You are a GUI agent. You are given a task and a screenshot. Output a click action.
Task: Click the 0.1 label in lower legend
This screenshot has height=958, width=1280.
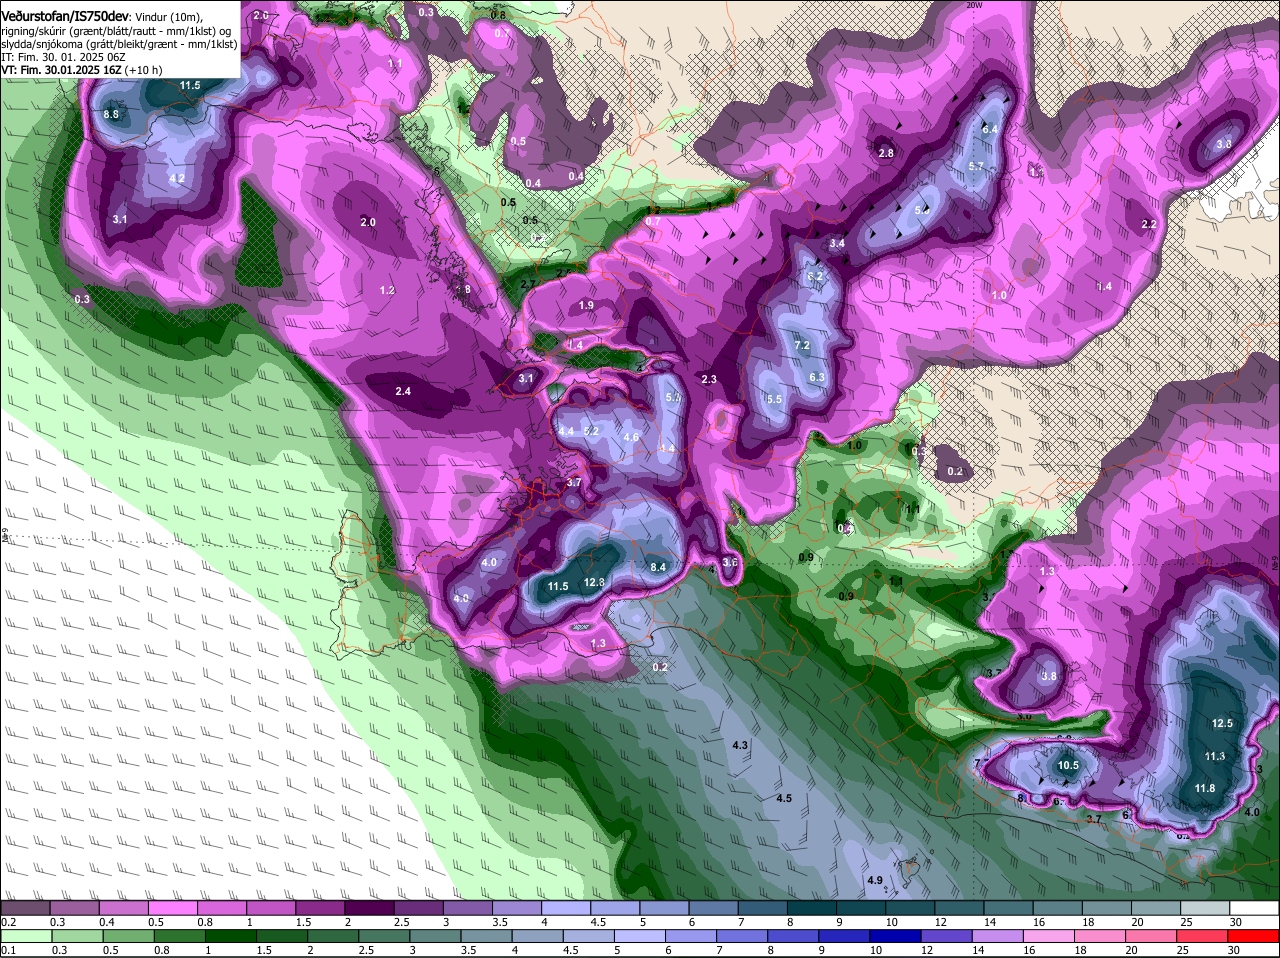click(x=8, y=950)
